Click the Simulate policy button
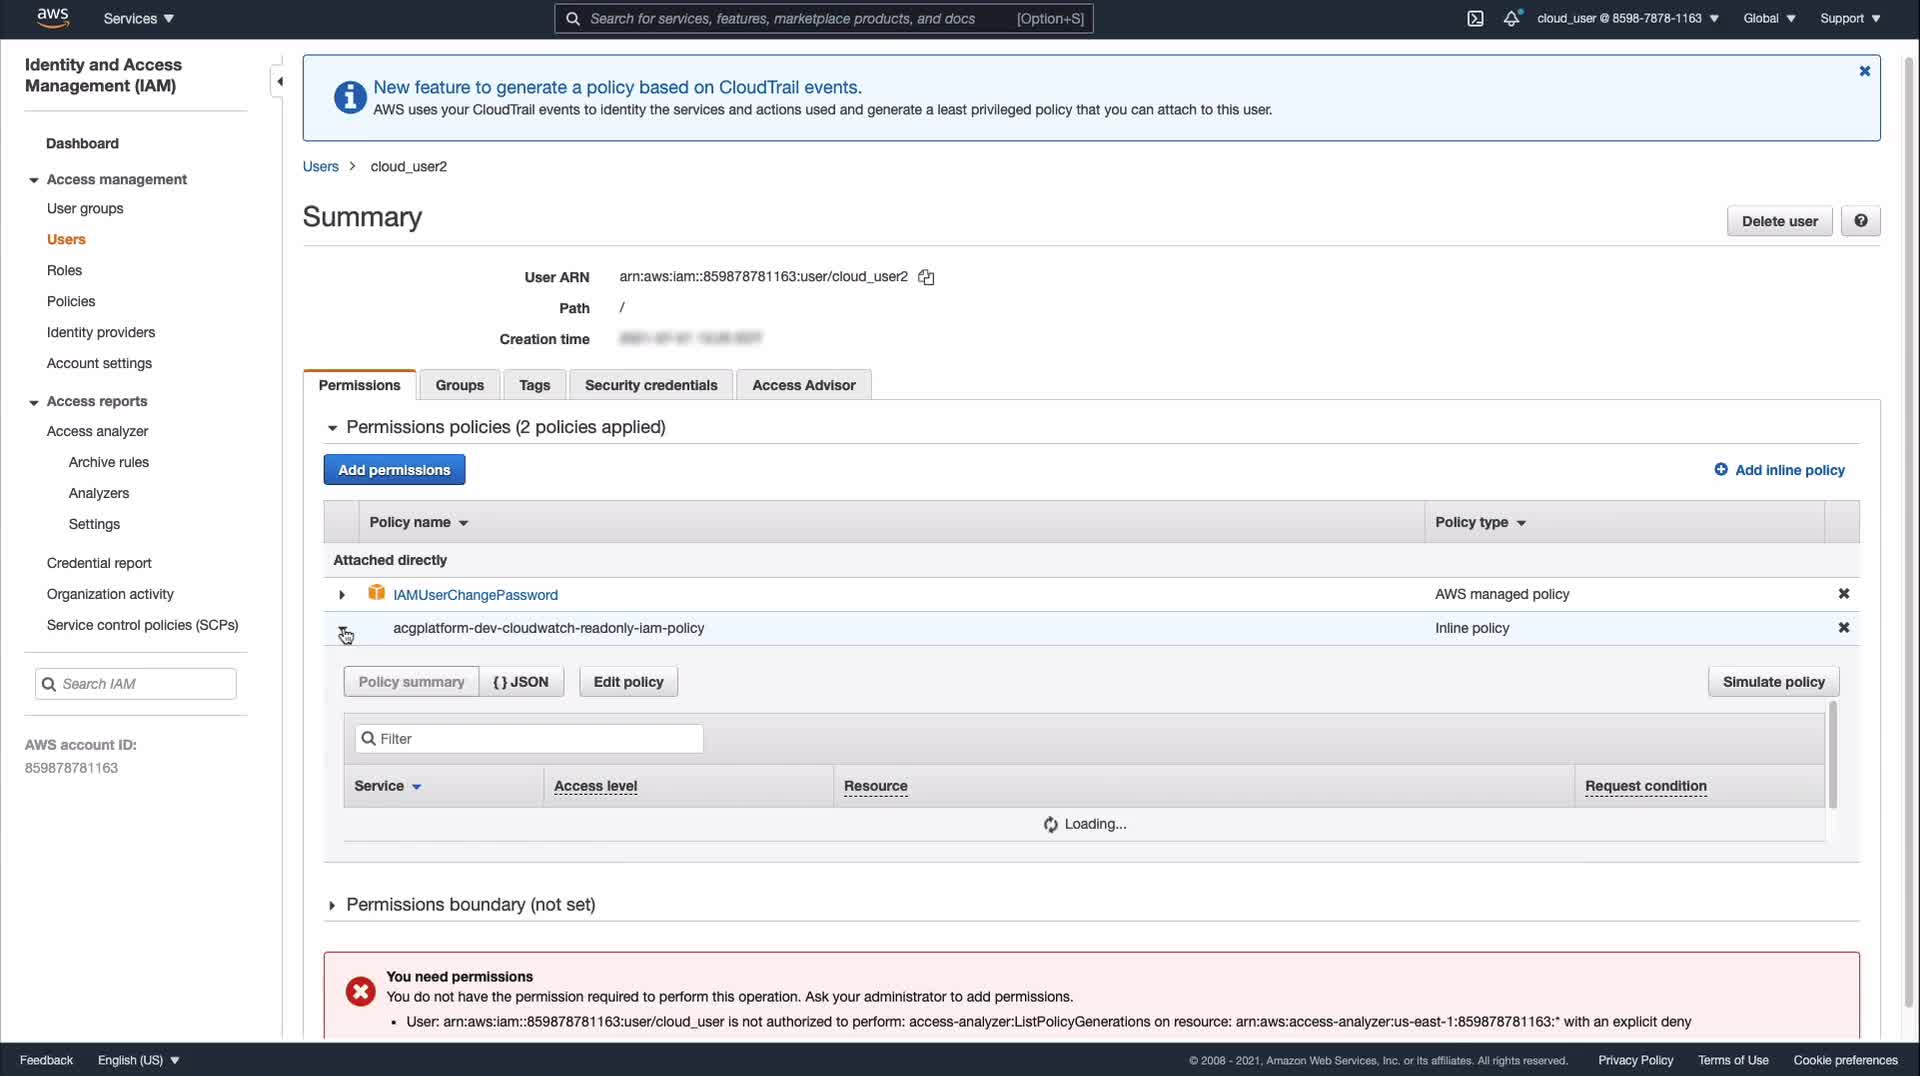The image size is (1920, 1076). (x=1773, y=682)
